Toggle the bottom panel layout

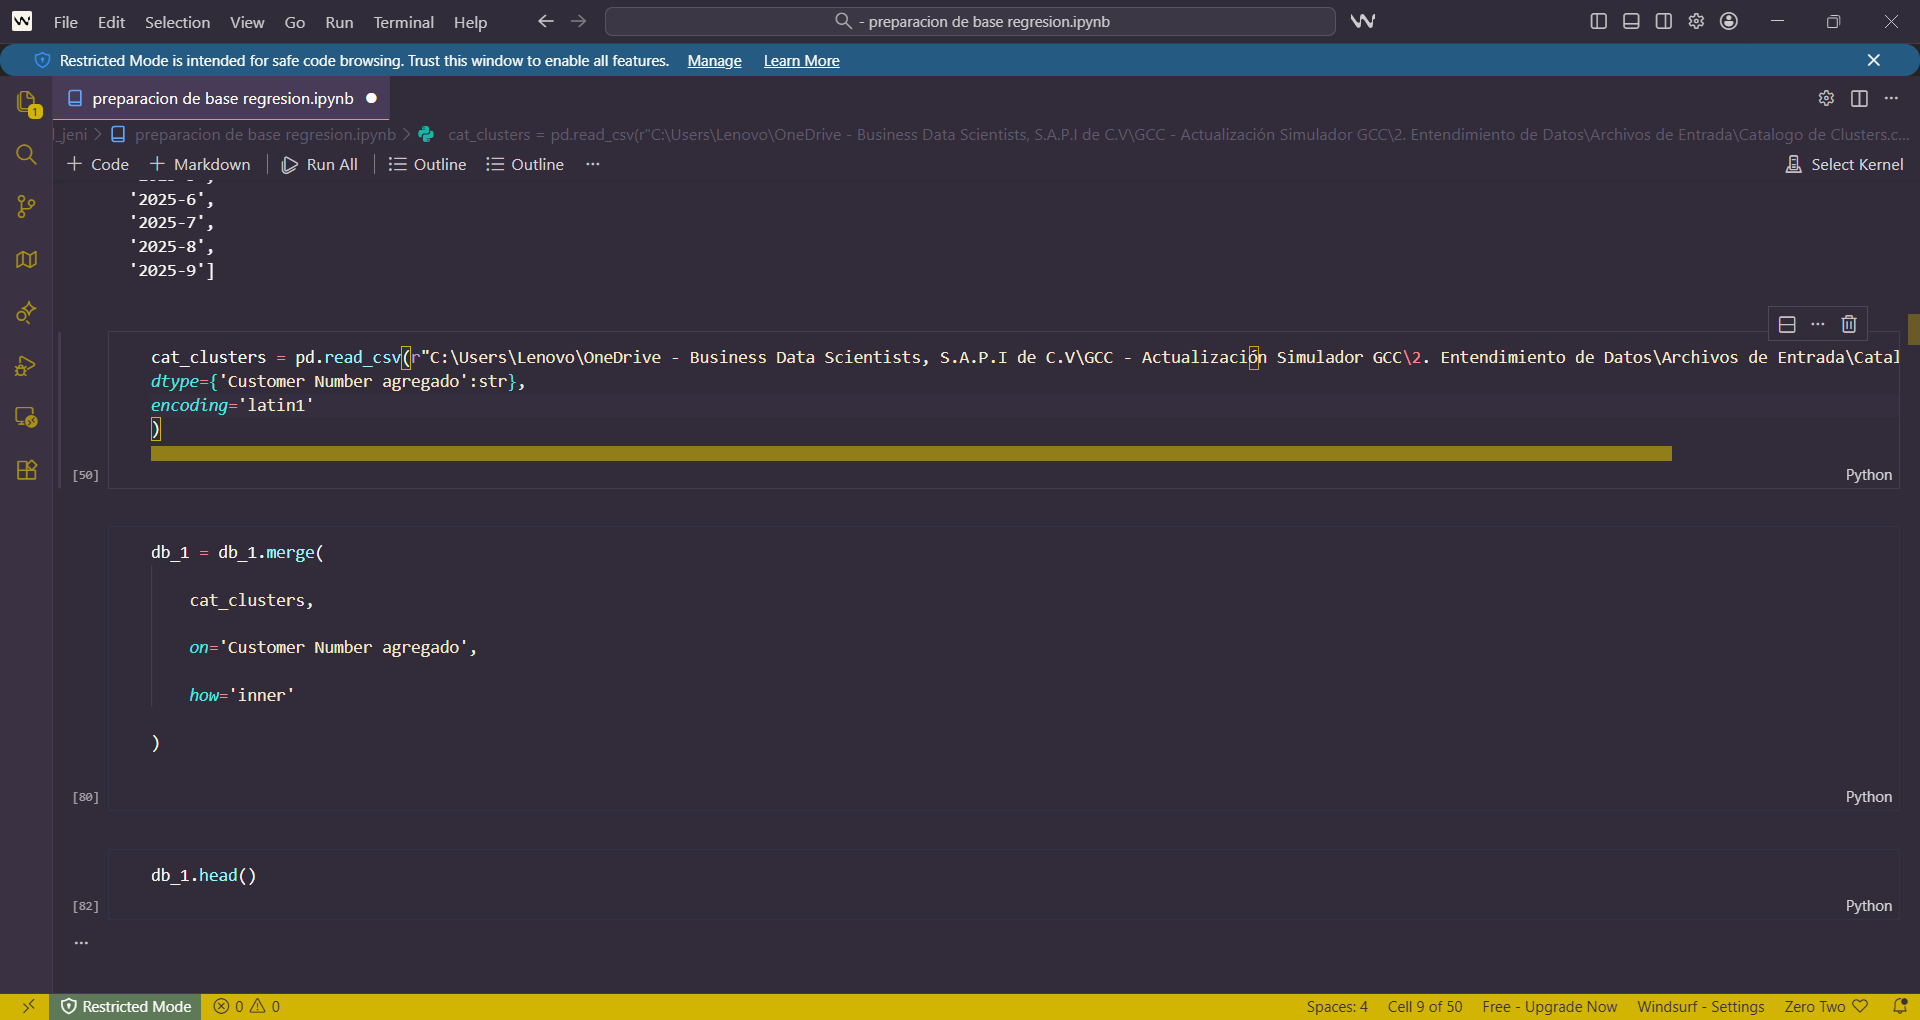click(x=1631, y=21)
